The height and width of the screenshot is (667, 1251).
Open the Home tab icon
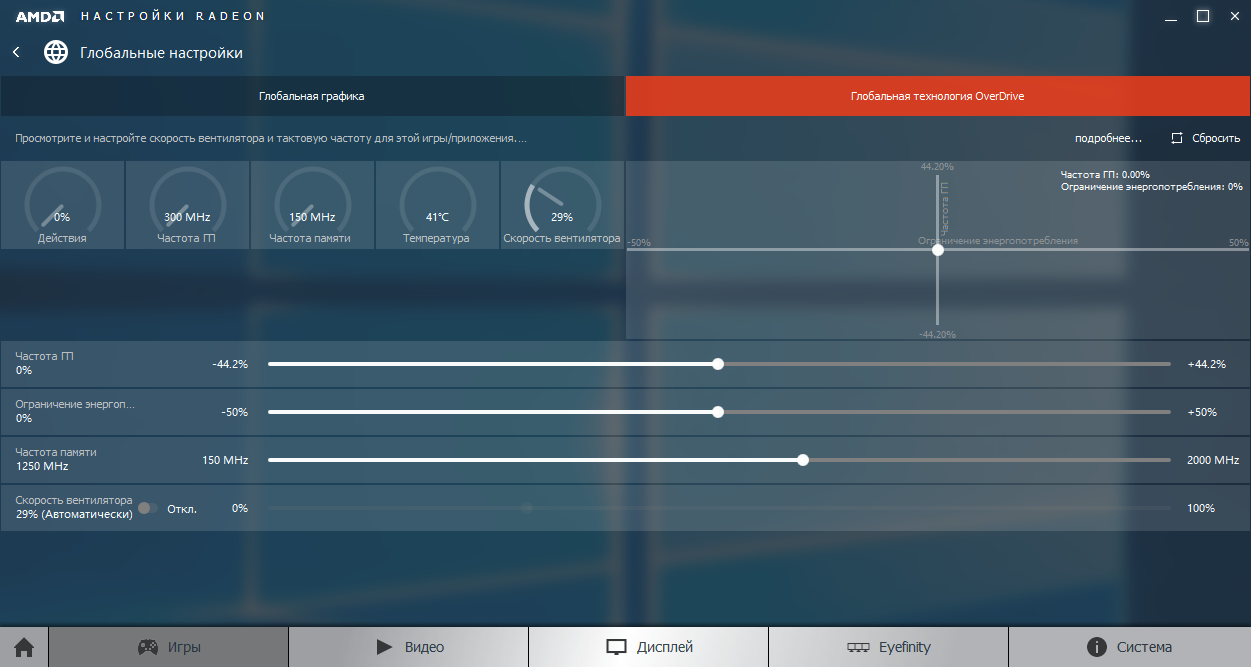tap(24, 647)
